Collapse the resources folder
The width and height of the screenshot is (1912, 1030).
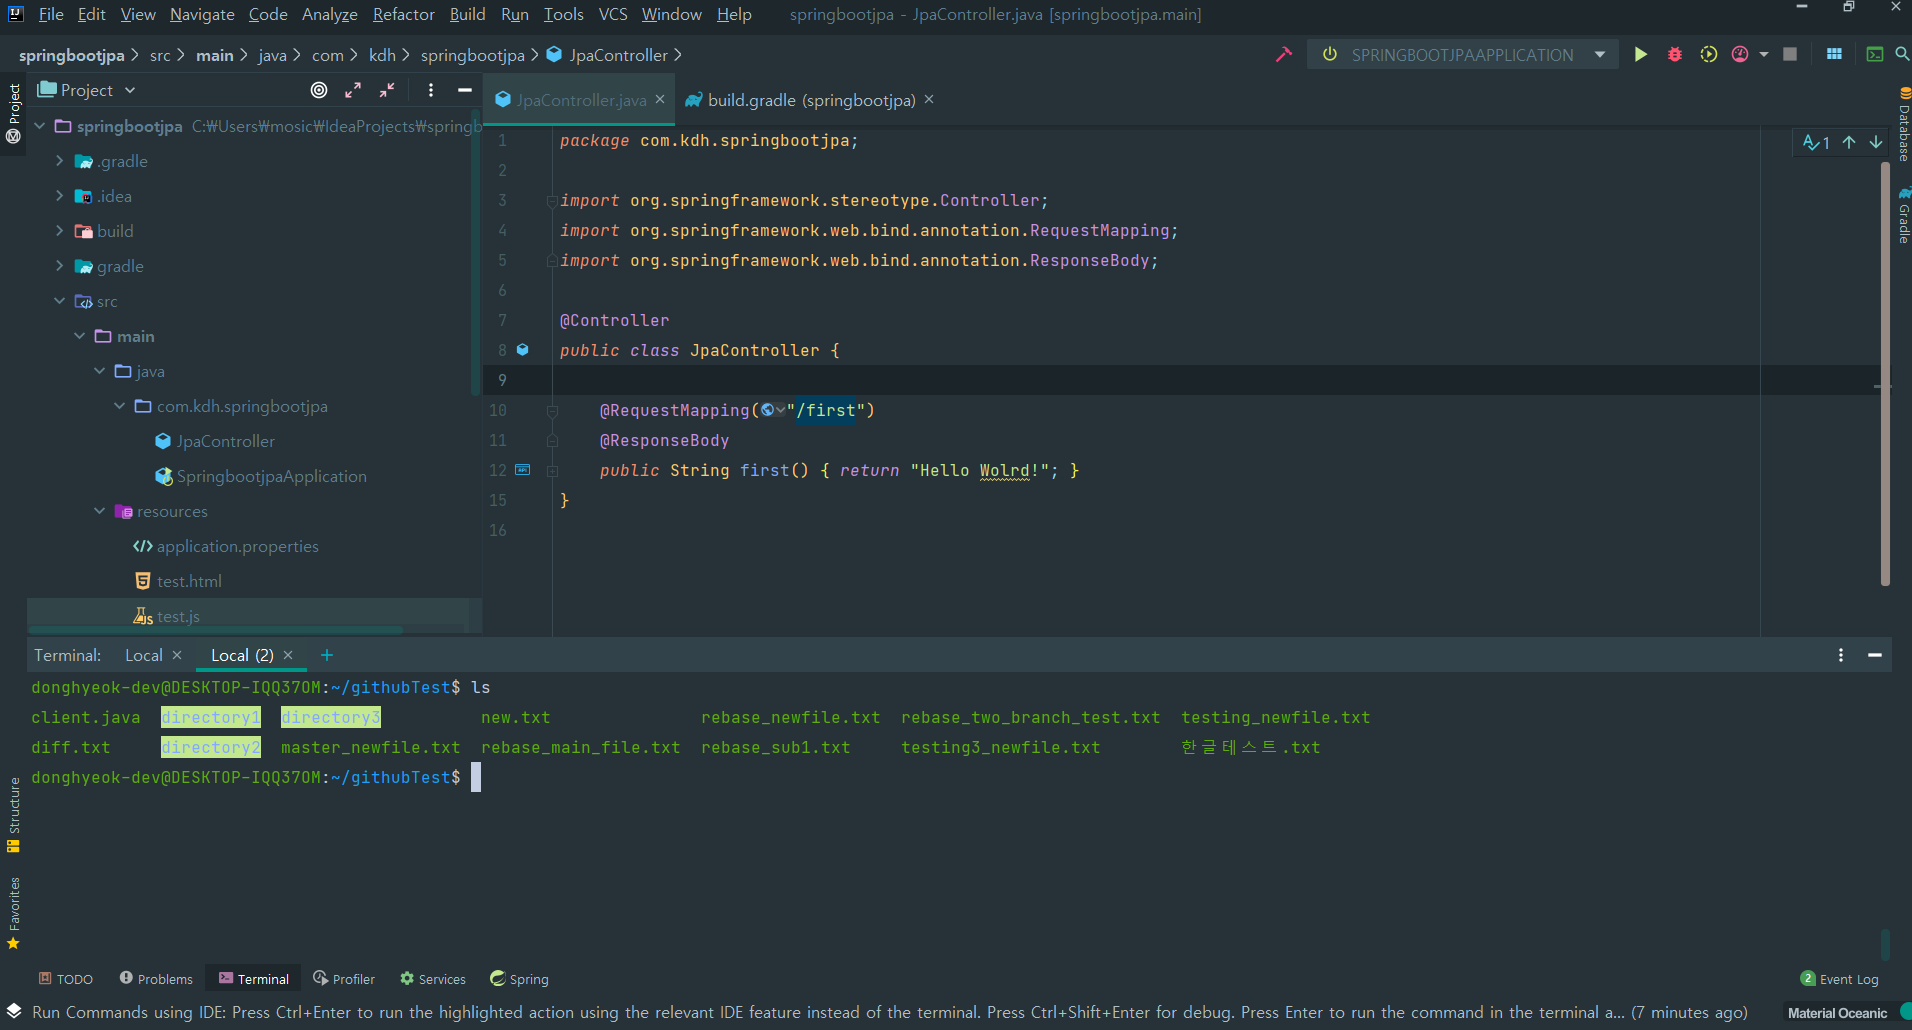pyautogui.click(x=100, y=511)
